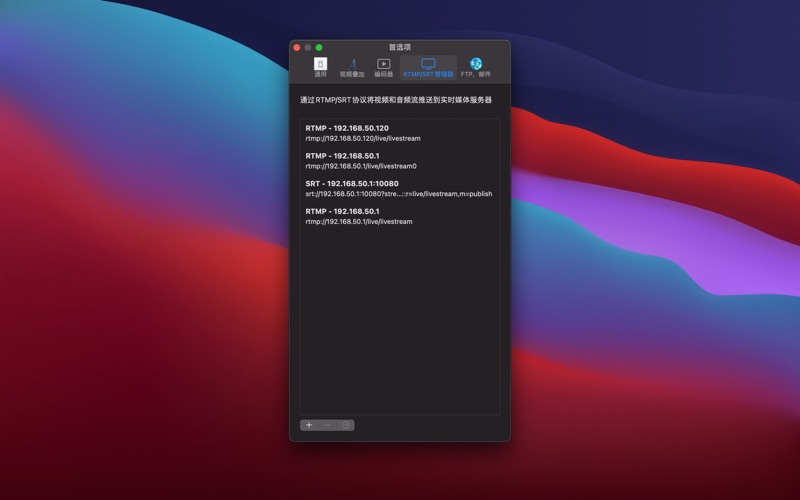Click the minus button to remove server
Screen dimensions: 800x500
point(327,425)
